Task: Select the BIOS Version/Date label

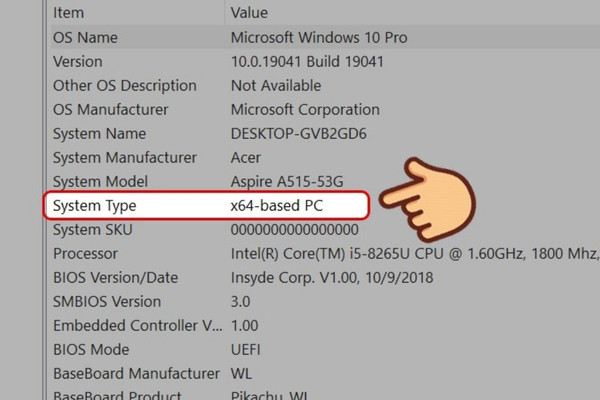Action: click(116, 278)
